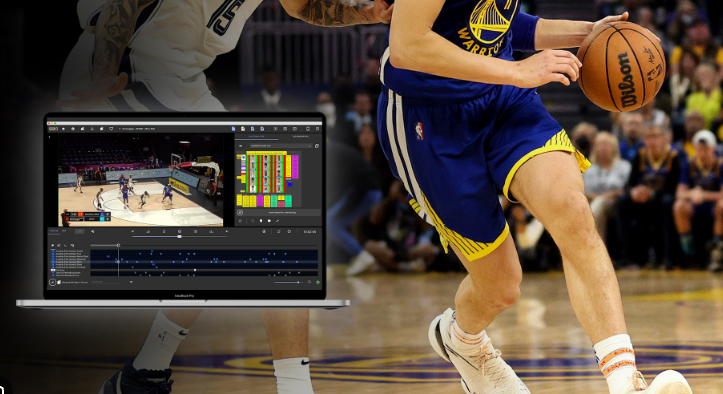
Task: Skip to next clip with the forward arrow
Action: (226, 231)
